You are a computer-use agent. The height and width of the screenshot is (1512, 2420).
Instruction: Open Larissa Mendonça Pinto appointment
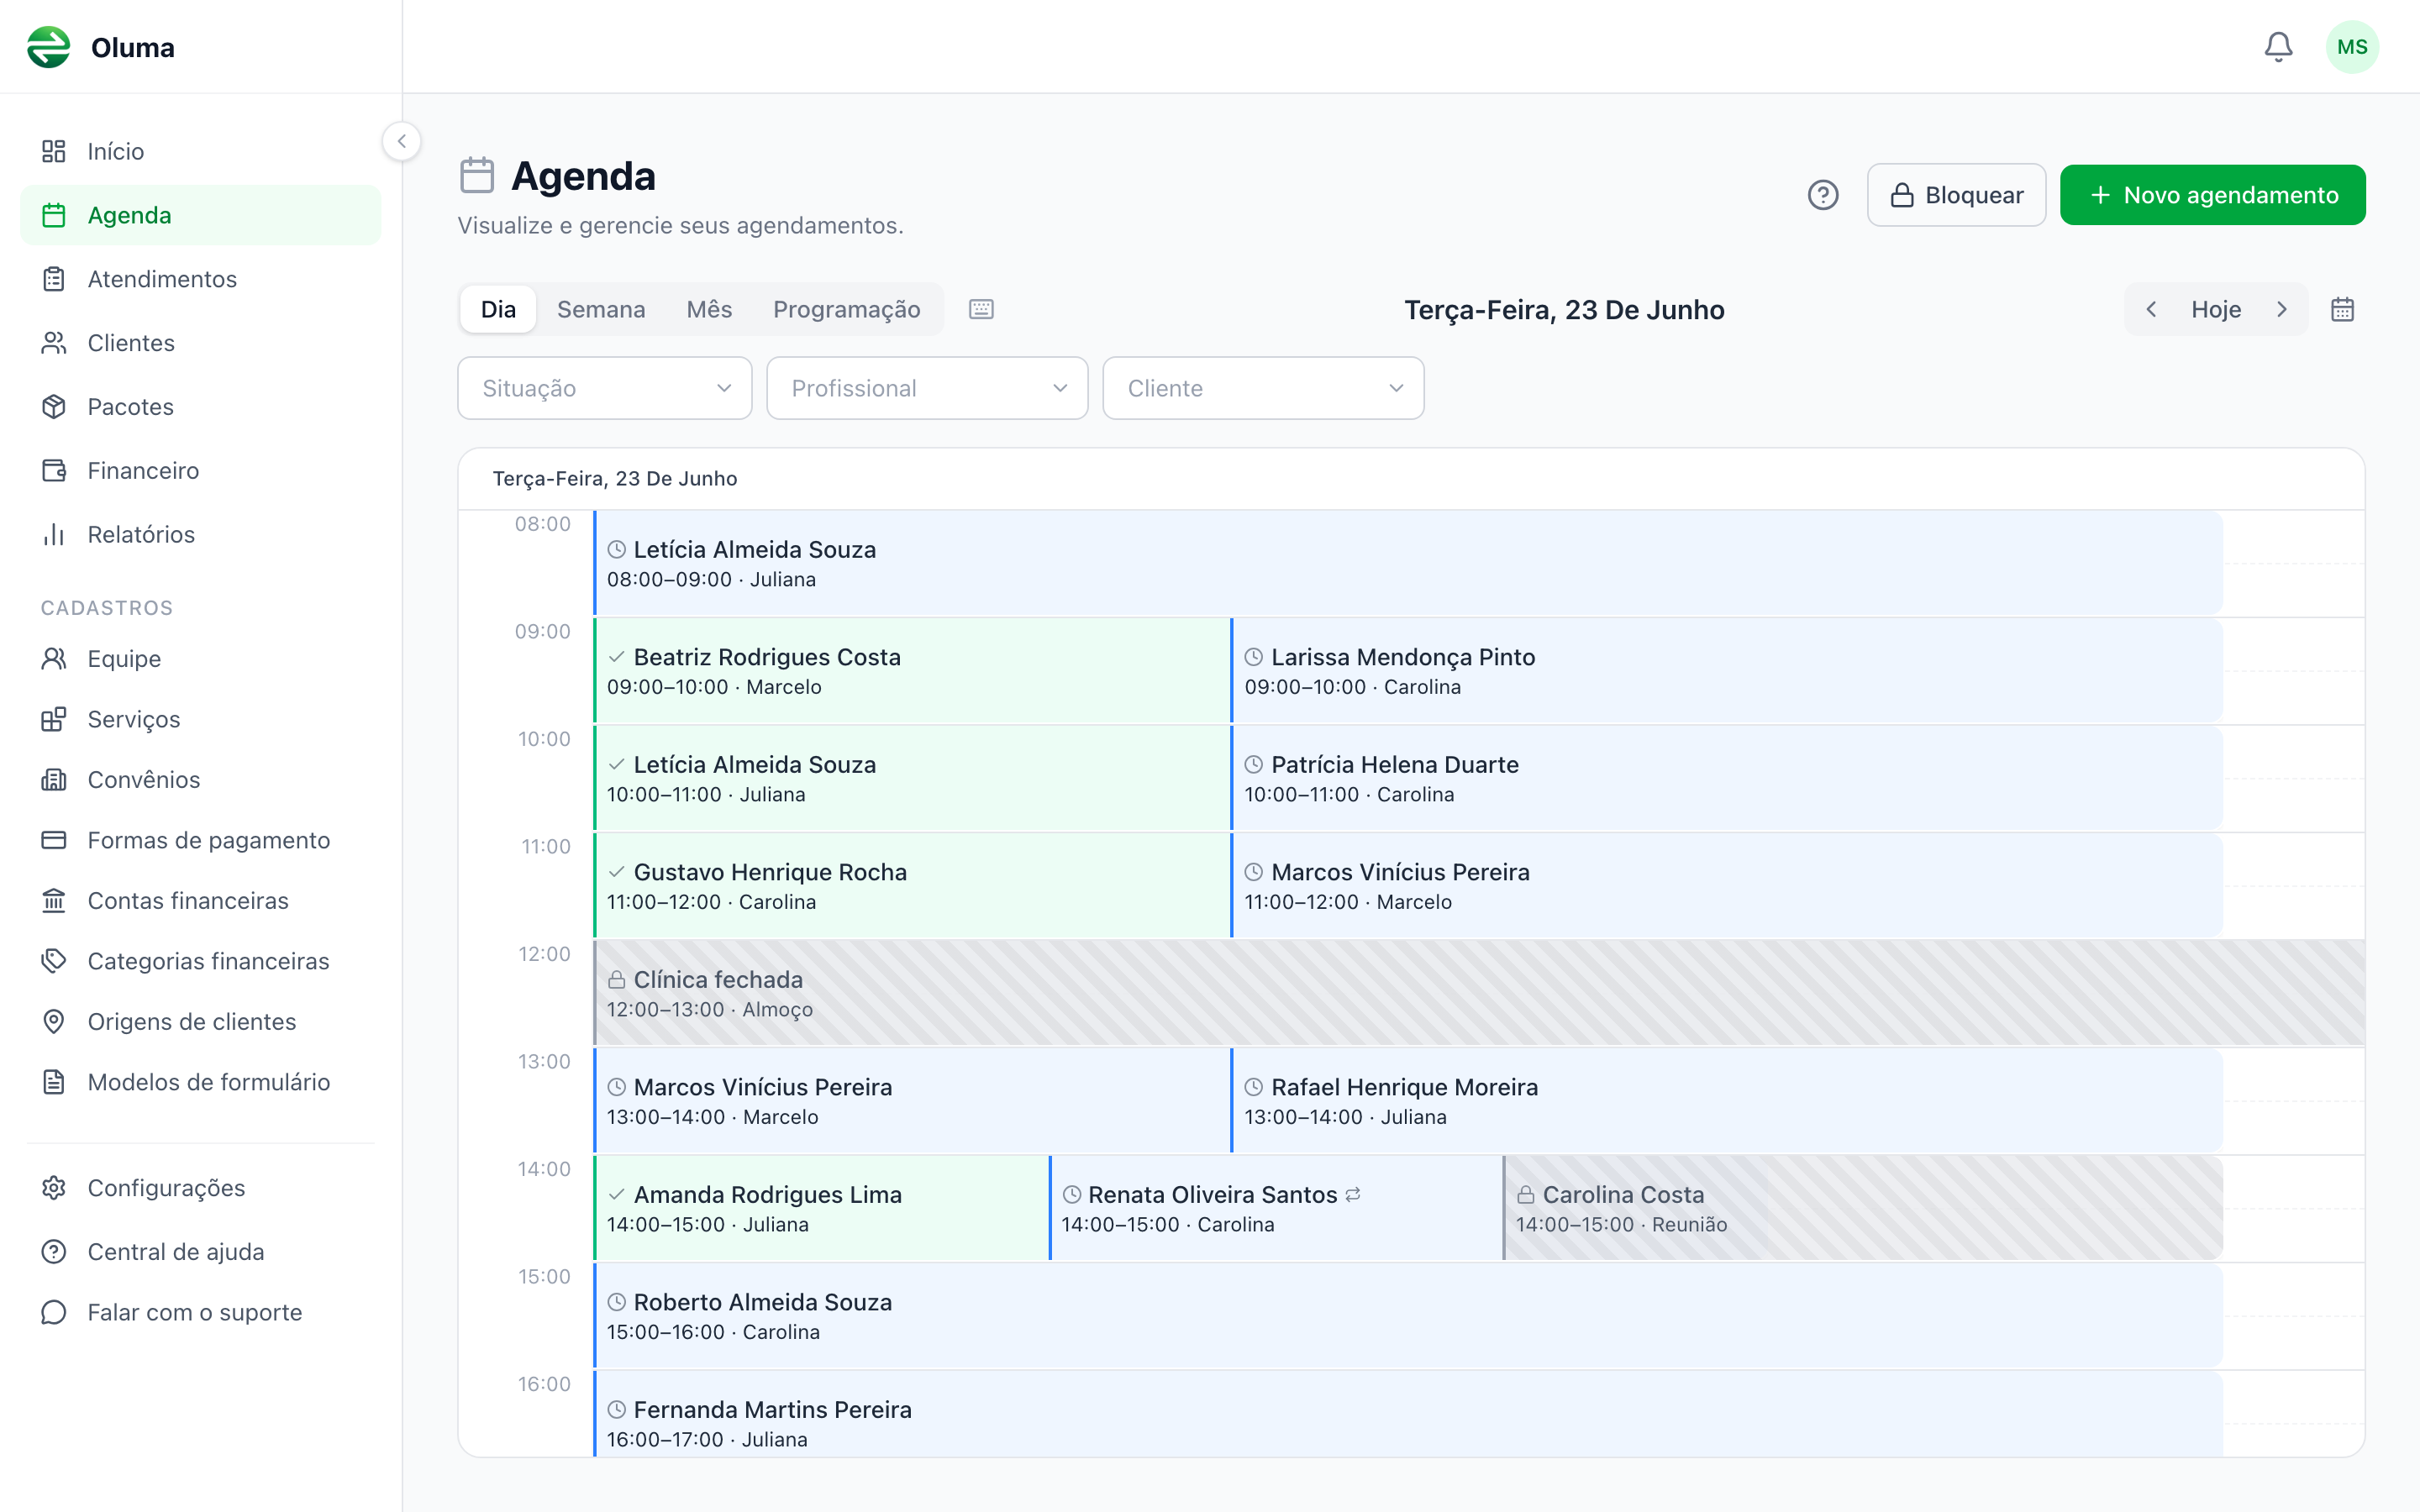click(1726, 671)
